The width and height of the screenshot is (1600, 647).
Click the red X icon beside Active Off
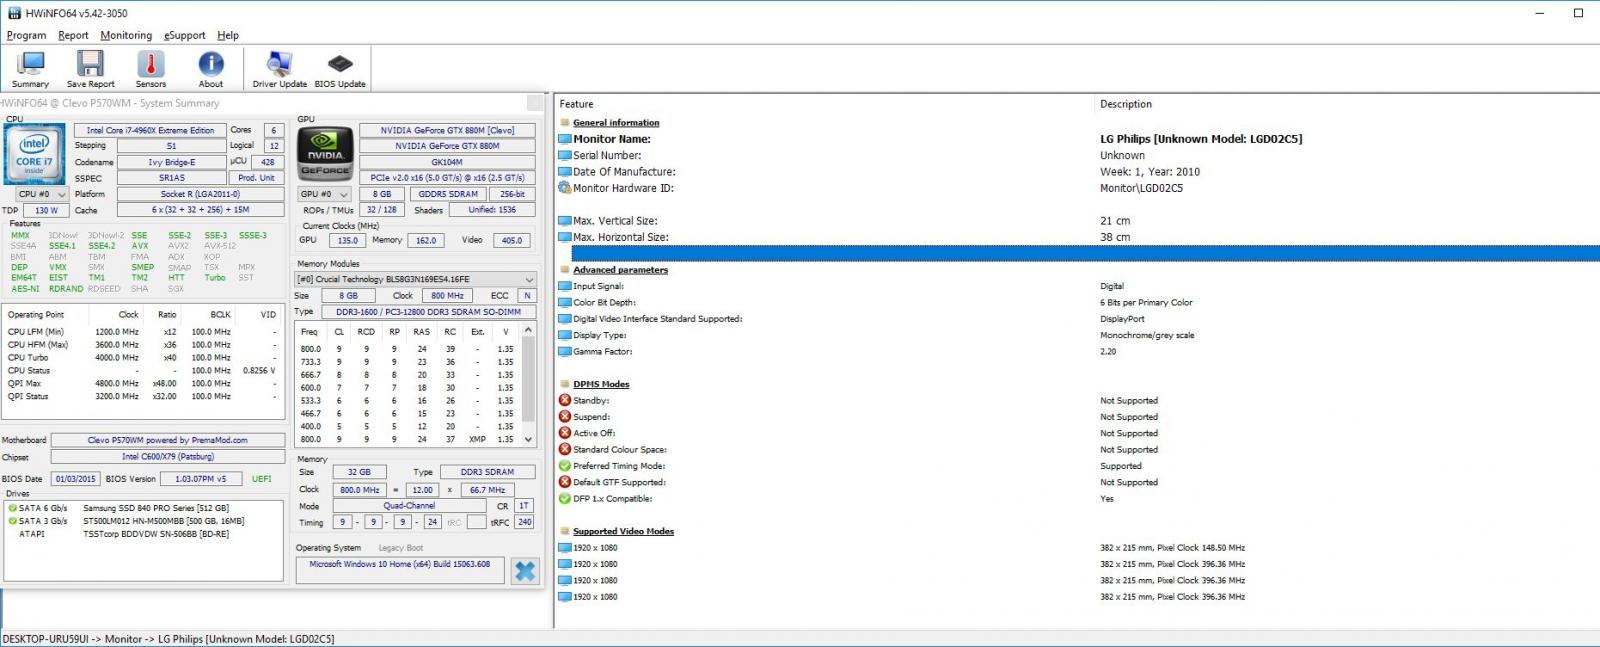[x=565, y=433]
